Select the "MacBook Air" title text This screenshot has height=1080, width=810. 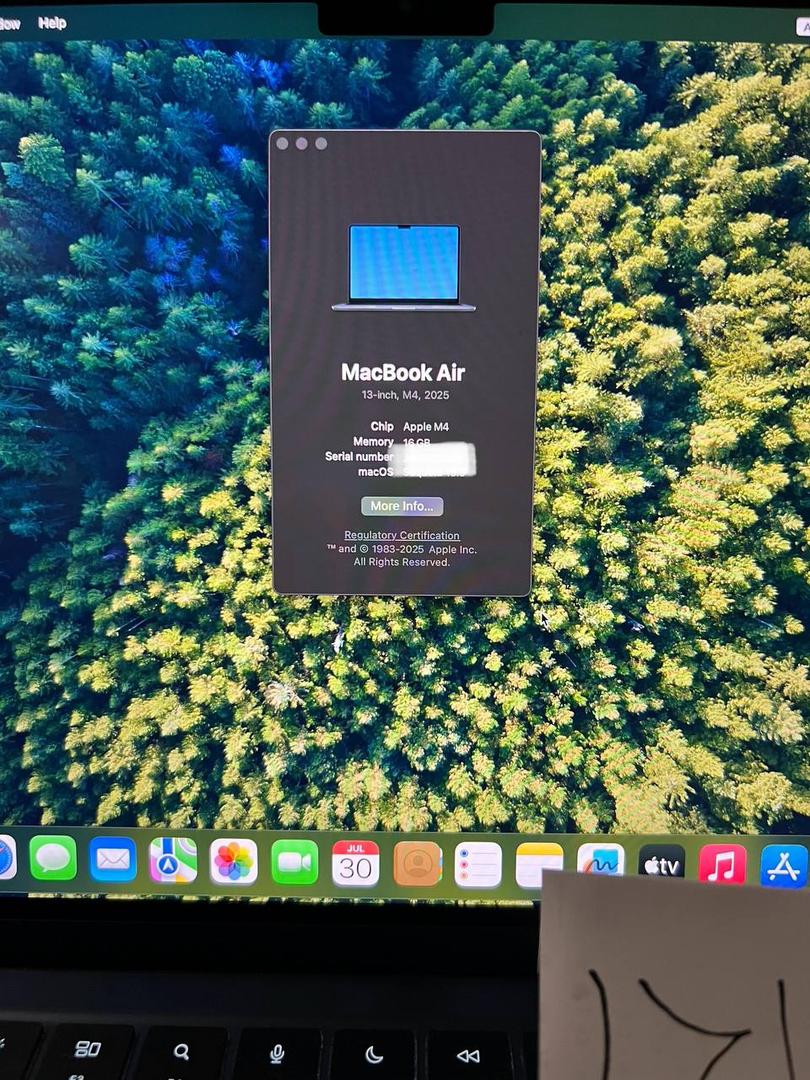403,373
